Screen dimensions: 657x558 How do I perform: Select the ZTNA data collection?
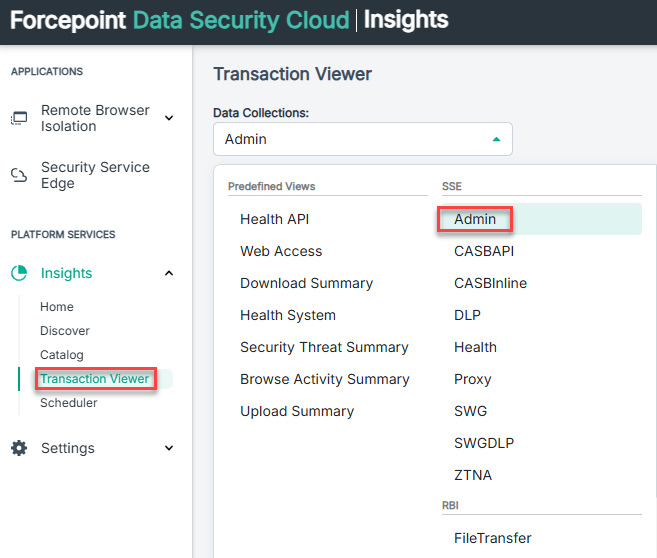coord(473,475)
